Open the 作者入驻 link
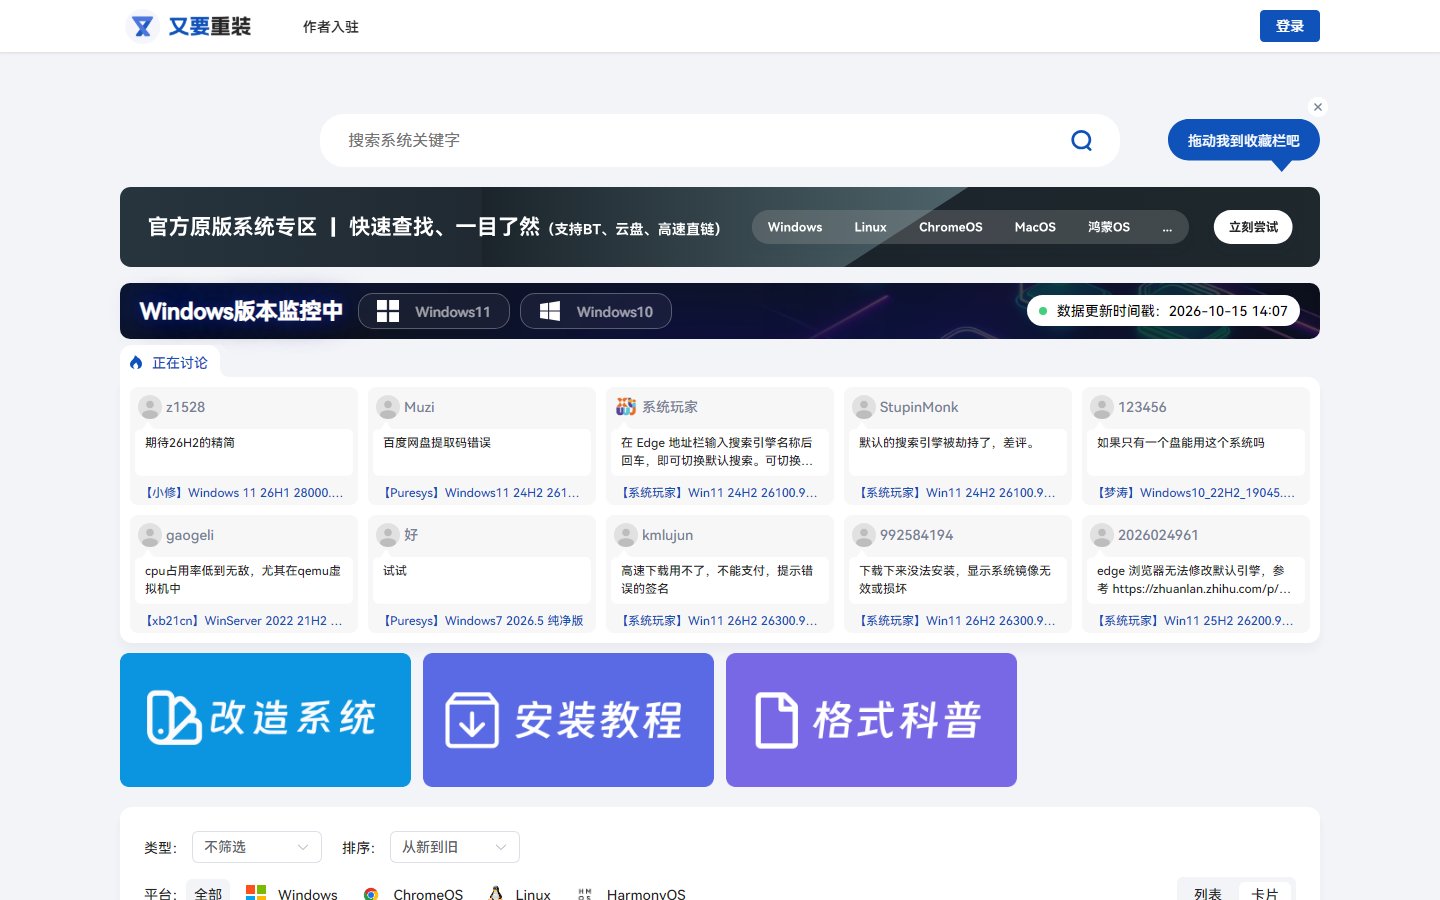Viewport: 1440px width, 900px height. click(331, 27)
